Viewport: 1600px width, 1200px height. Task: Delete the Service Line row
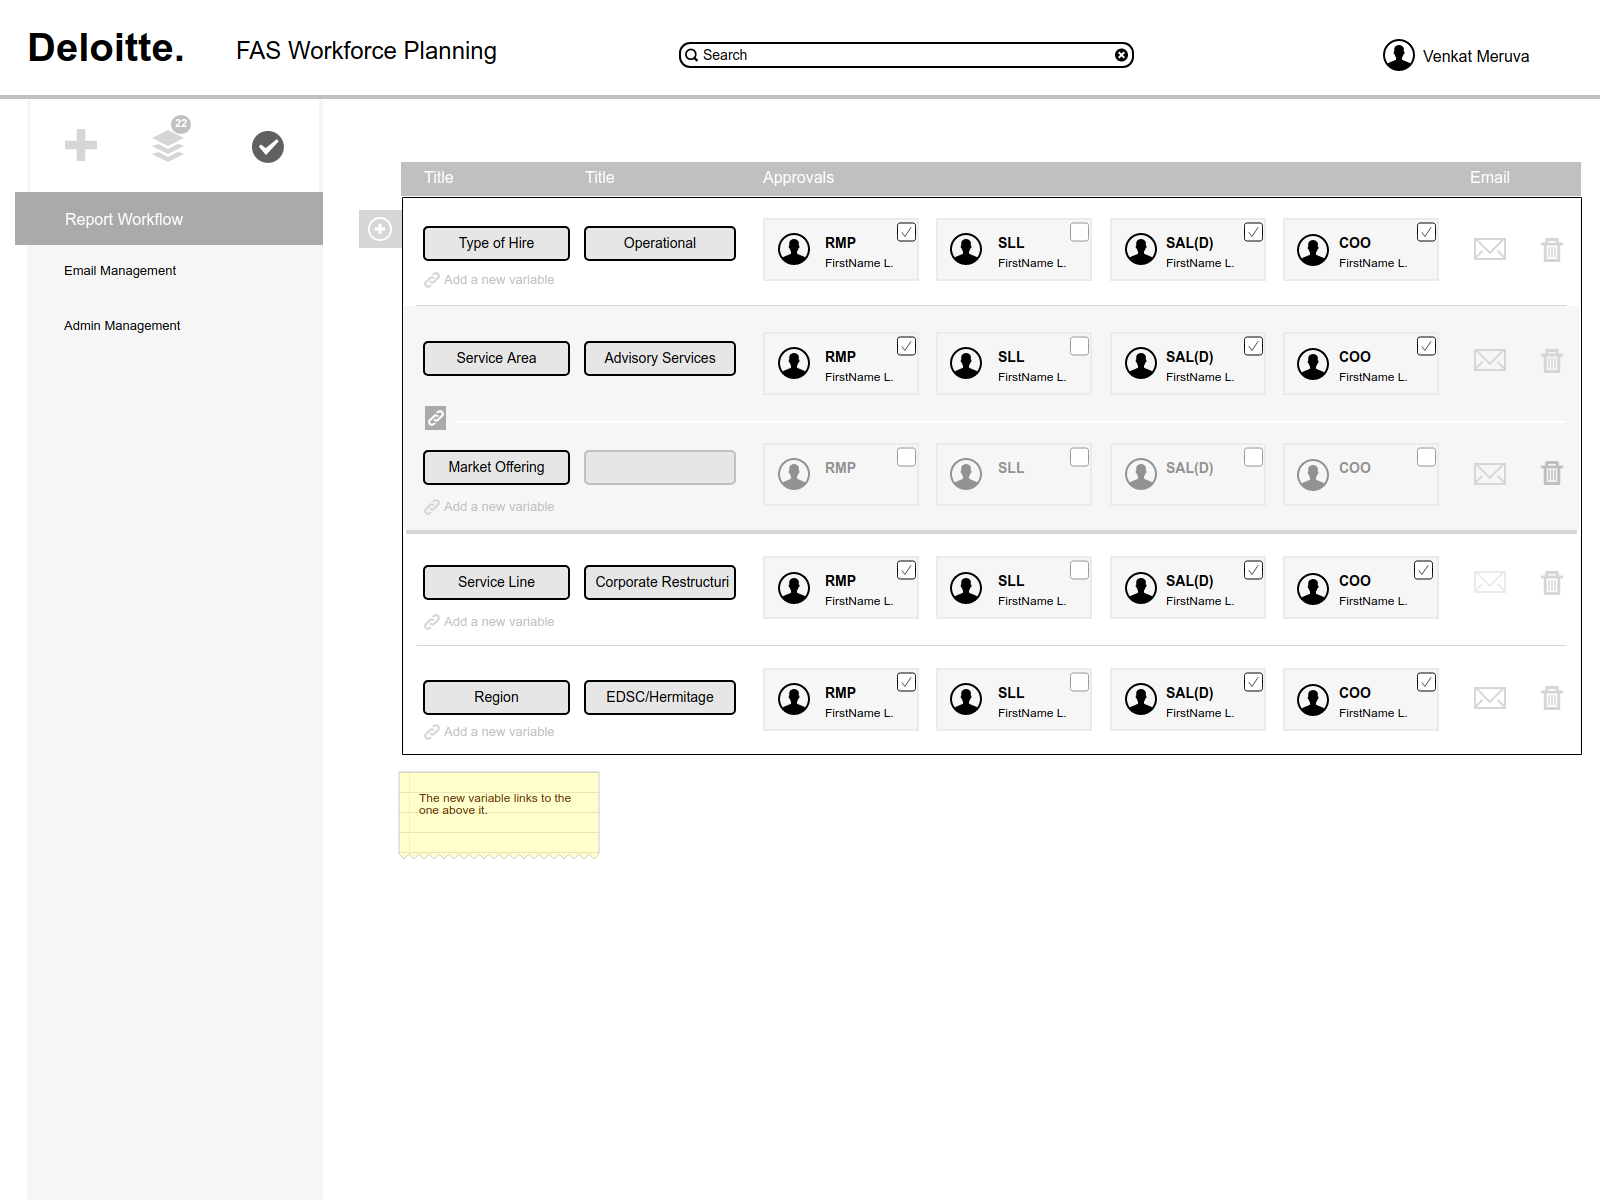point(1552,582)
